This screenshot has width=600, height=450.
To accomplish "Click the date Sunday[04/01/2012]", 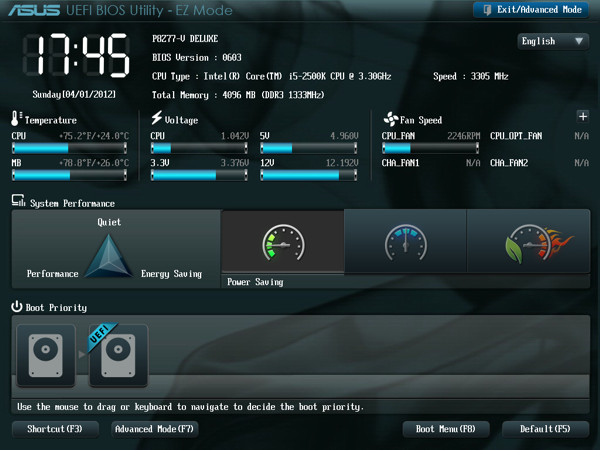I will pyautogui.click(x=74, y=94).
